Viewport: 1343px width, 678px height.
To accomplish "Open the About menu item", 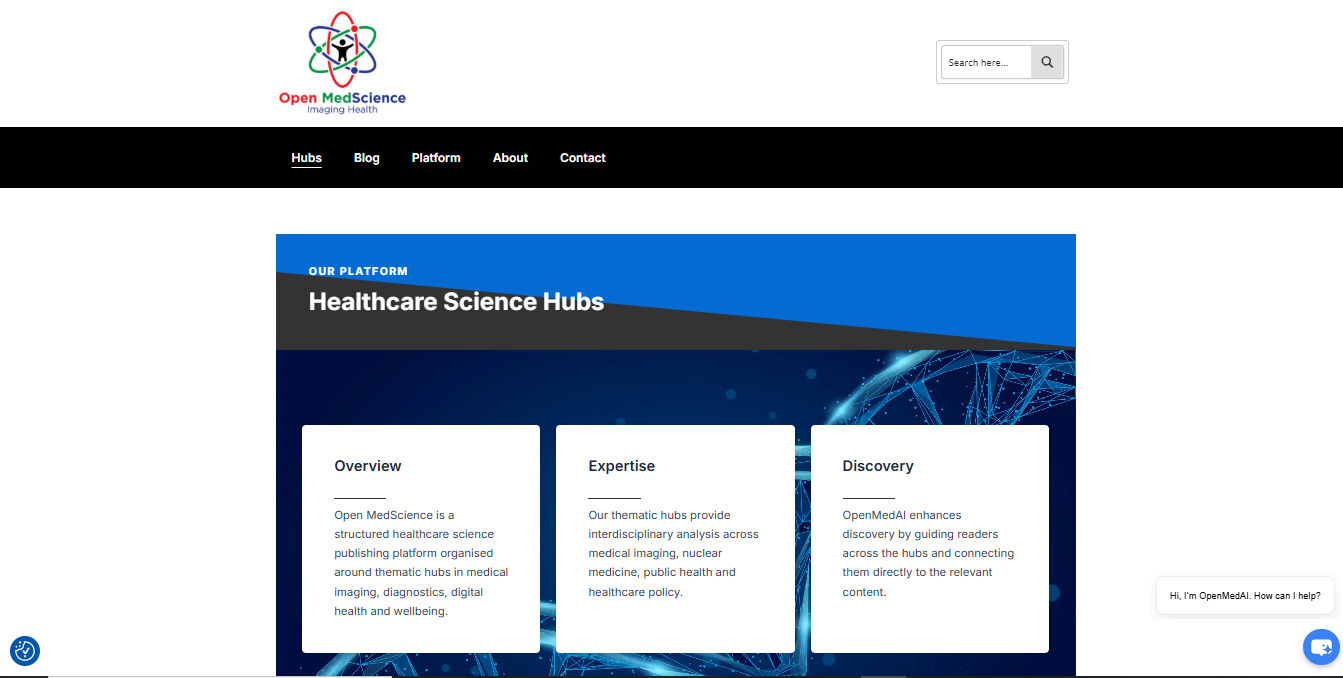I will tap(510, 158).
